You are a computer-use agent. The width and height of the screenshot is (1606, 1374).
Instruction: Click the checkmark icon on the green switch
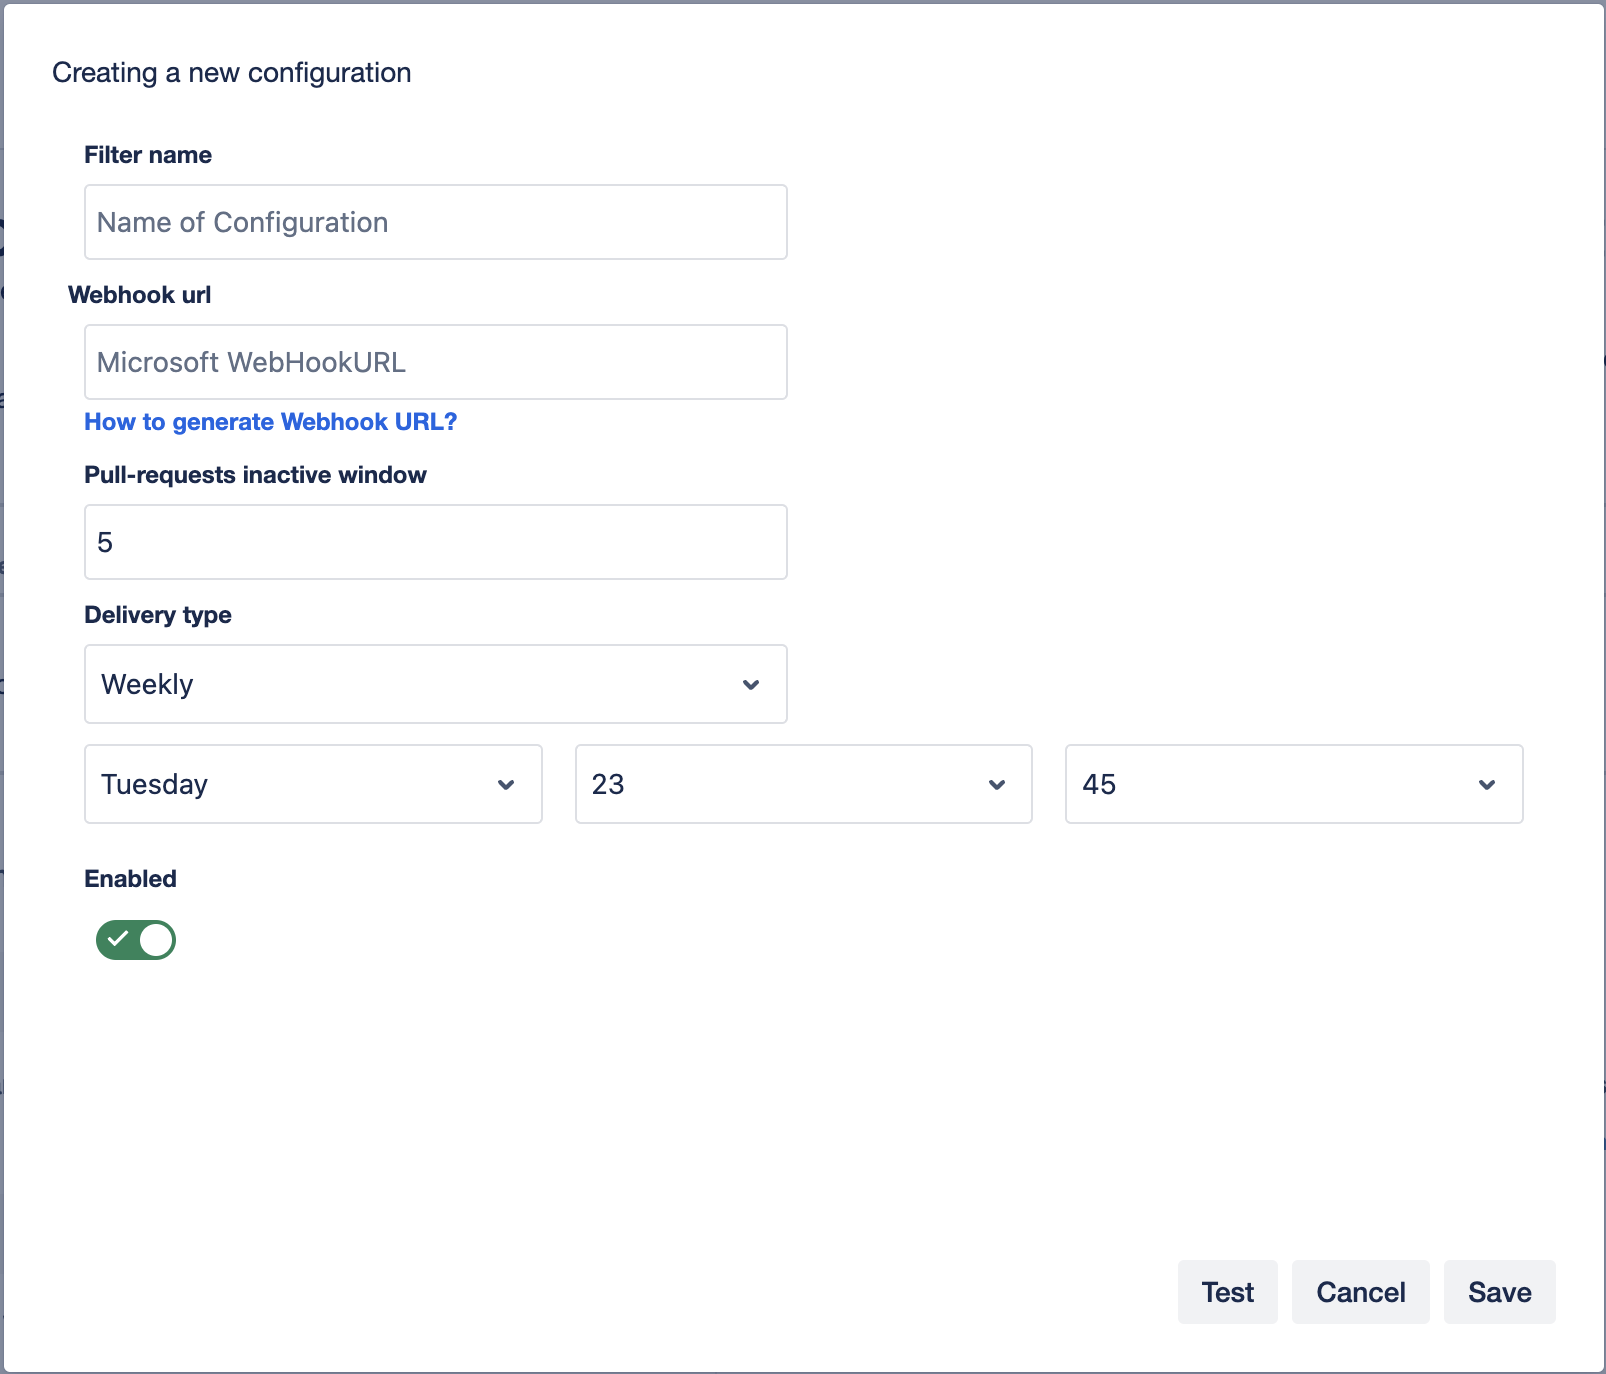[118, 939]
